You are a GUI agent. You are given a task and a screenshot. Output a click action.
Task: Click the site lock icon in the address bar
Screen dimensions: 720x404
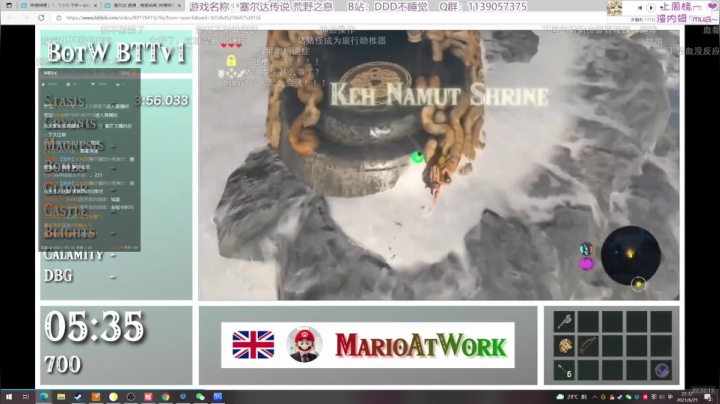pos(58,17)
